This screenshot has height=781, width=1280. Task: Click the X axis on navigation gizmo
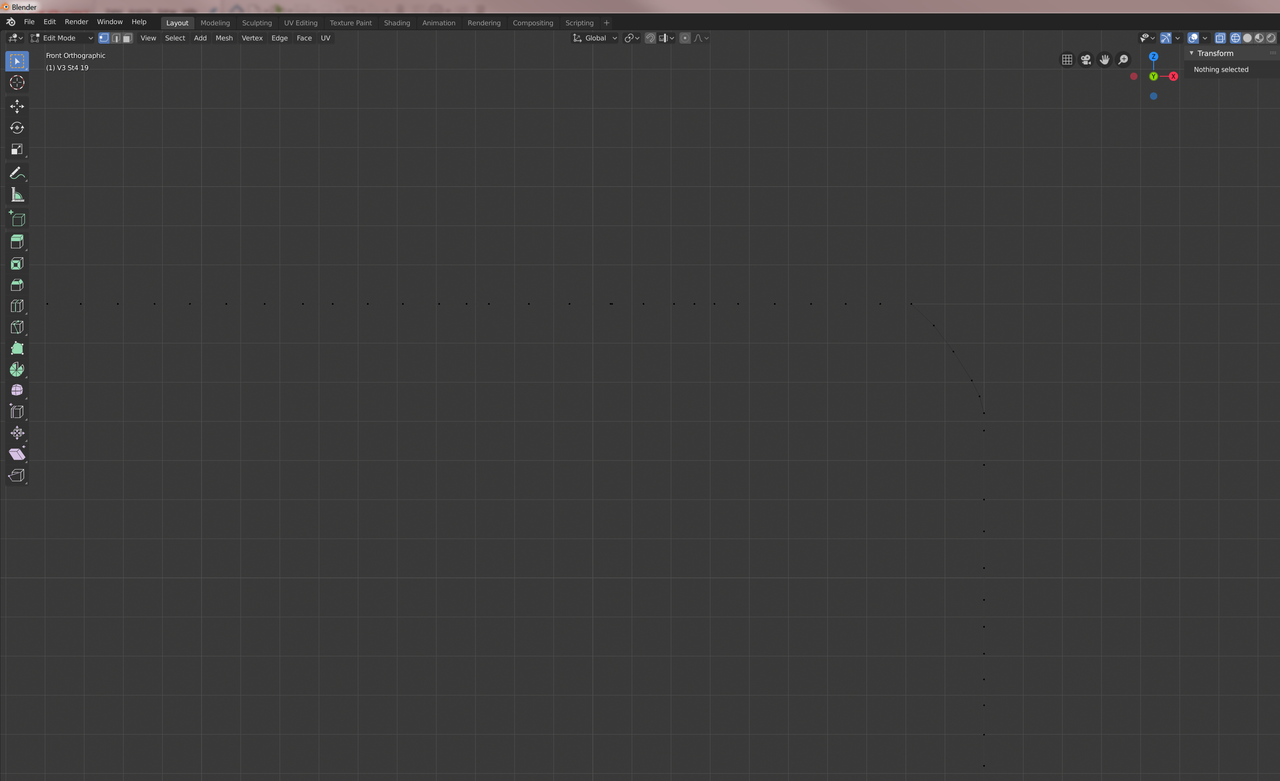pos(1173,76)
